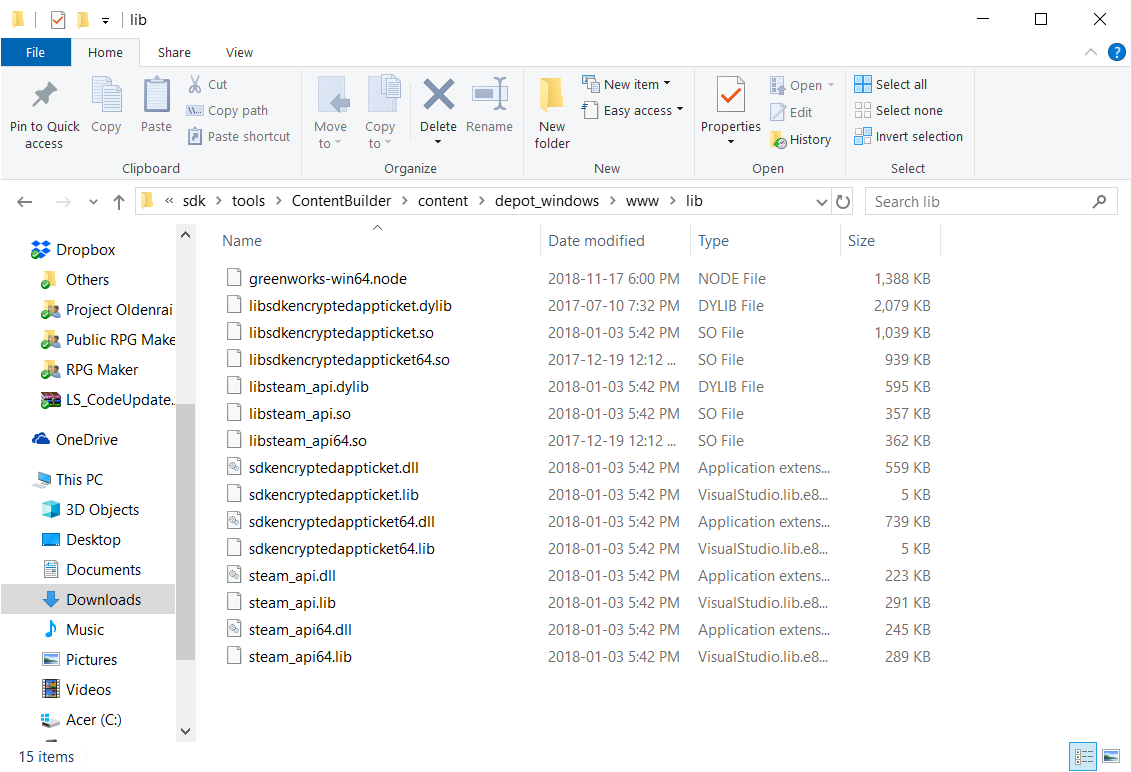This screenshot has height=772, width=1131.
Task: Switch to Details view layout
Action: coord(1083,756)
